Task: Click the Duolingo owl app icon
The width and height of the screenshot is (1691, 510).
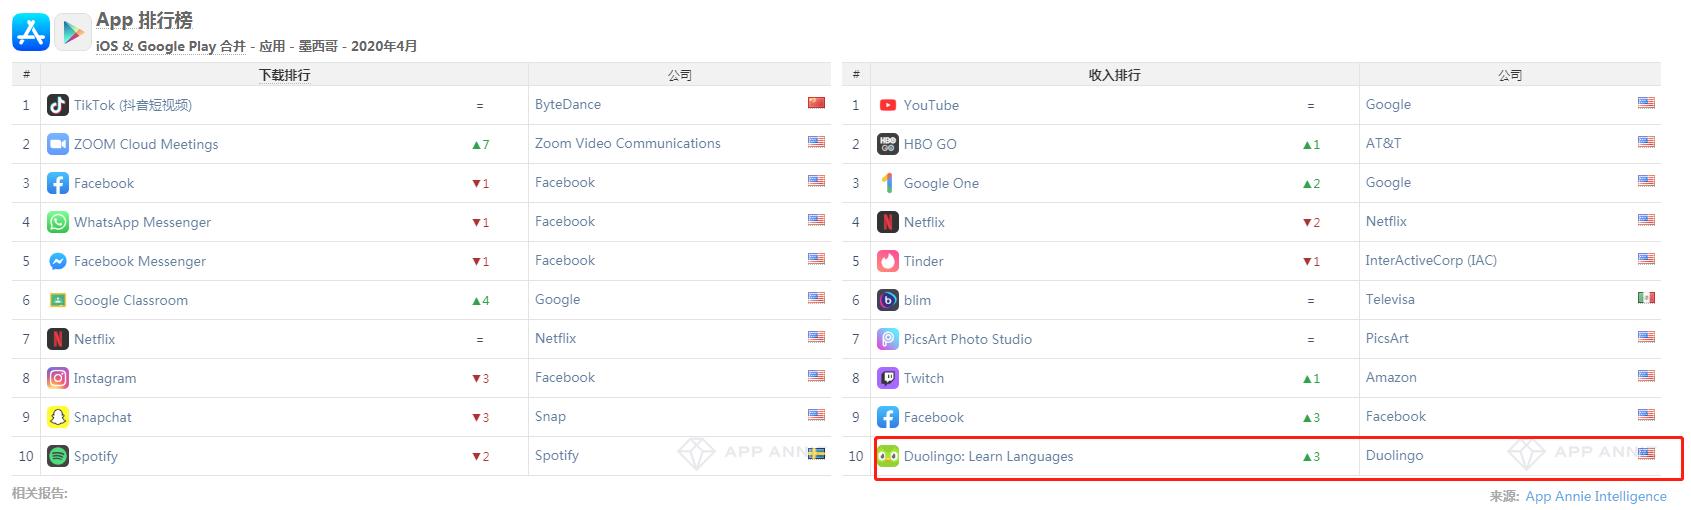Action: 888,456
